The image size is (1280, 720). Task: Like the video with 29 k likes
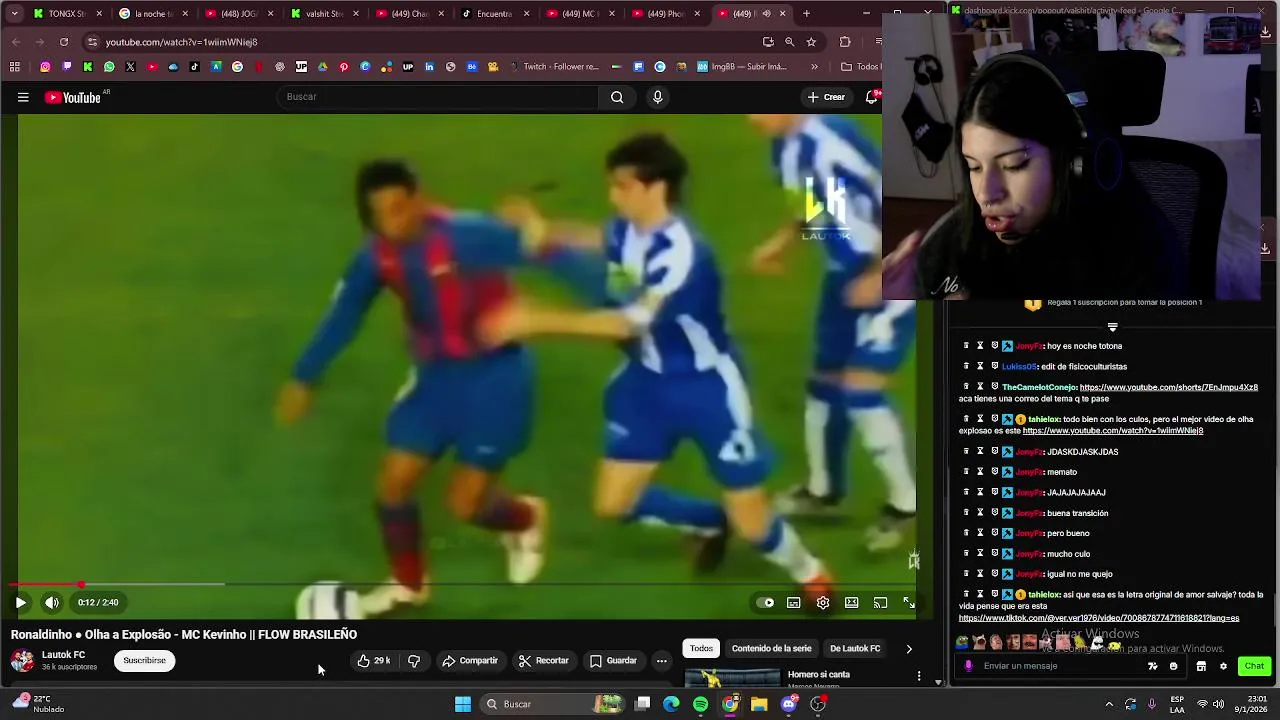coord(373,660)
